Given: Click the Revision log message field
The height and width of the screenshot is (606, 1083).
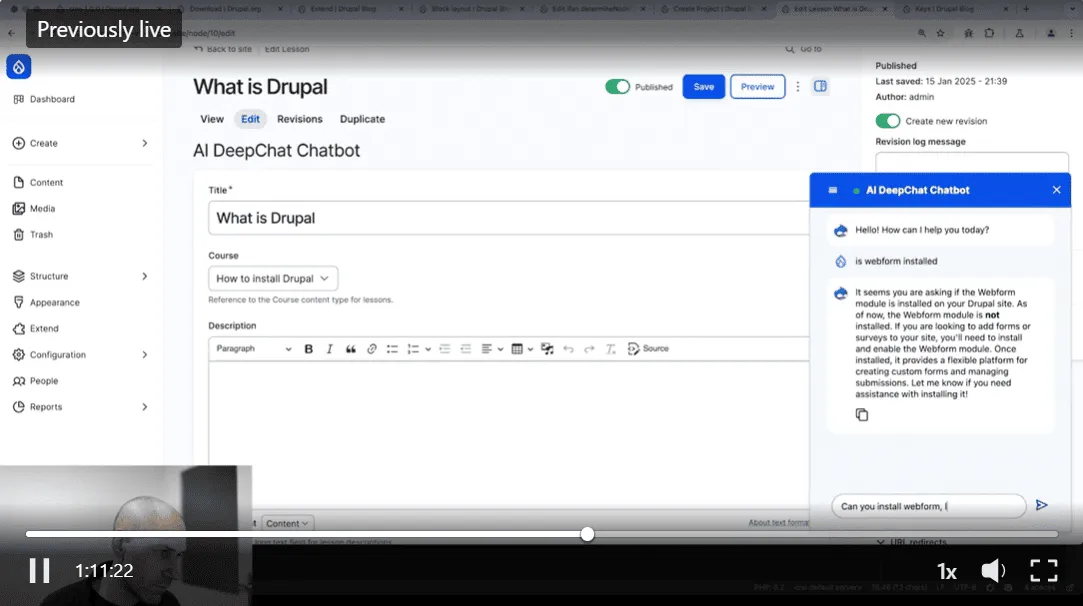Looking at the screenshot, I should [x=972, y=162].
